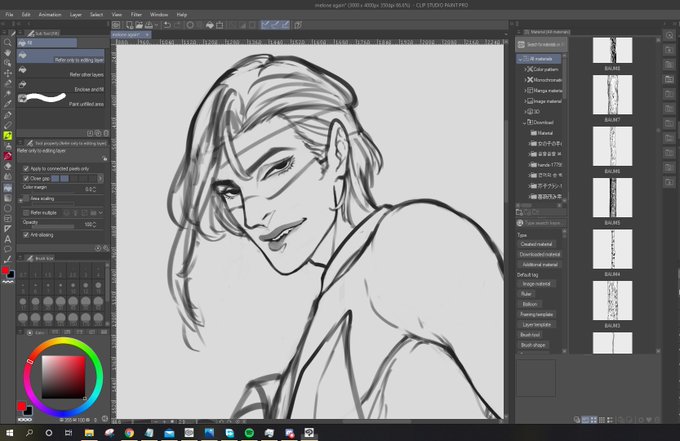Viewport: 680px width, 441px height.
Task: Click the Scale/Rotate transform icon in command bar
Action: [x=220, y=25]
